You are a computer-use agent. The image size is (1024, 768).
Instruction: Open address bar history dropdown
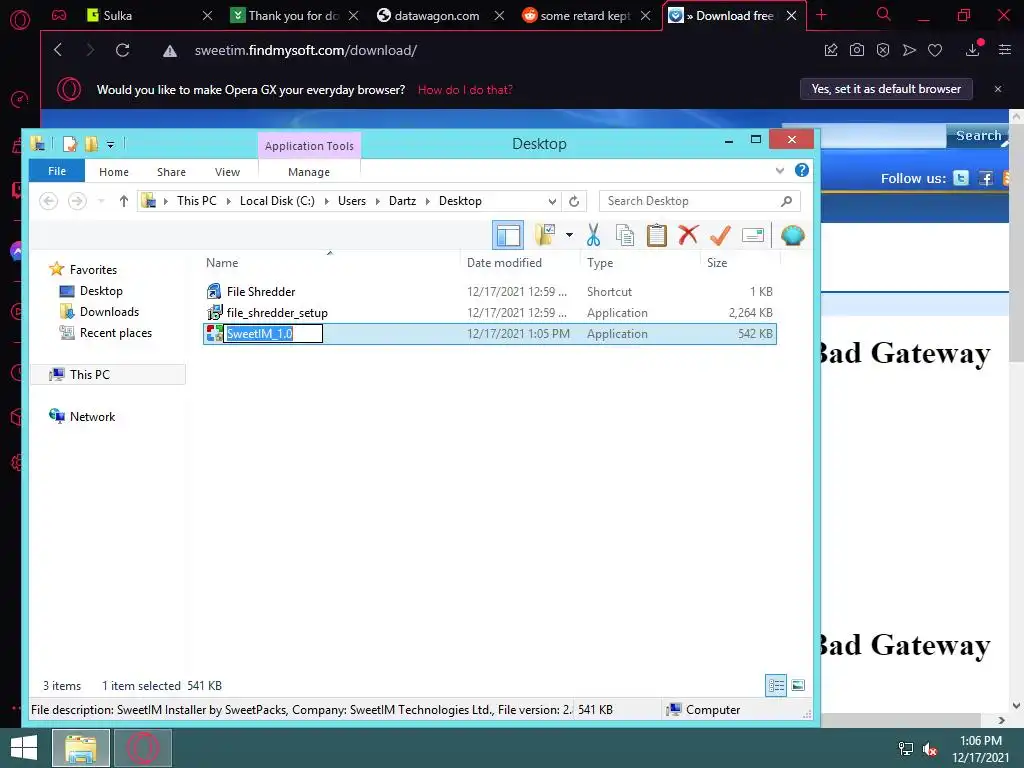552,201
